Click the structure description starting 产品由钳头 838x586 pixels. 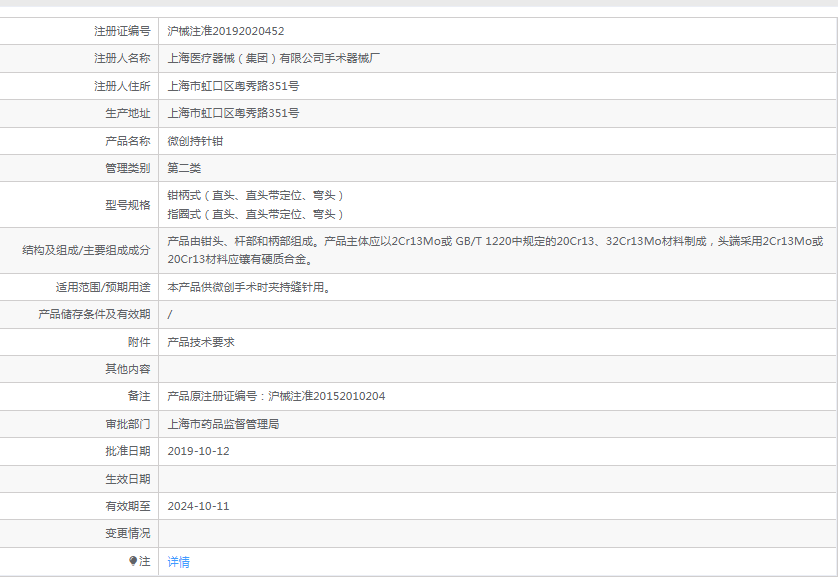pyautogui.click(x=495, y=250)
